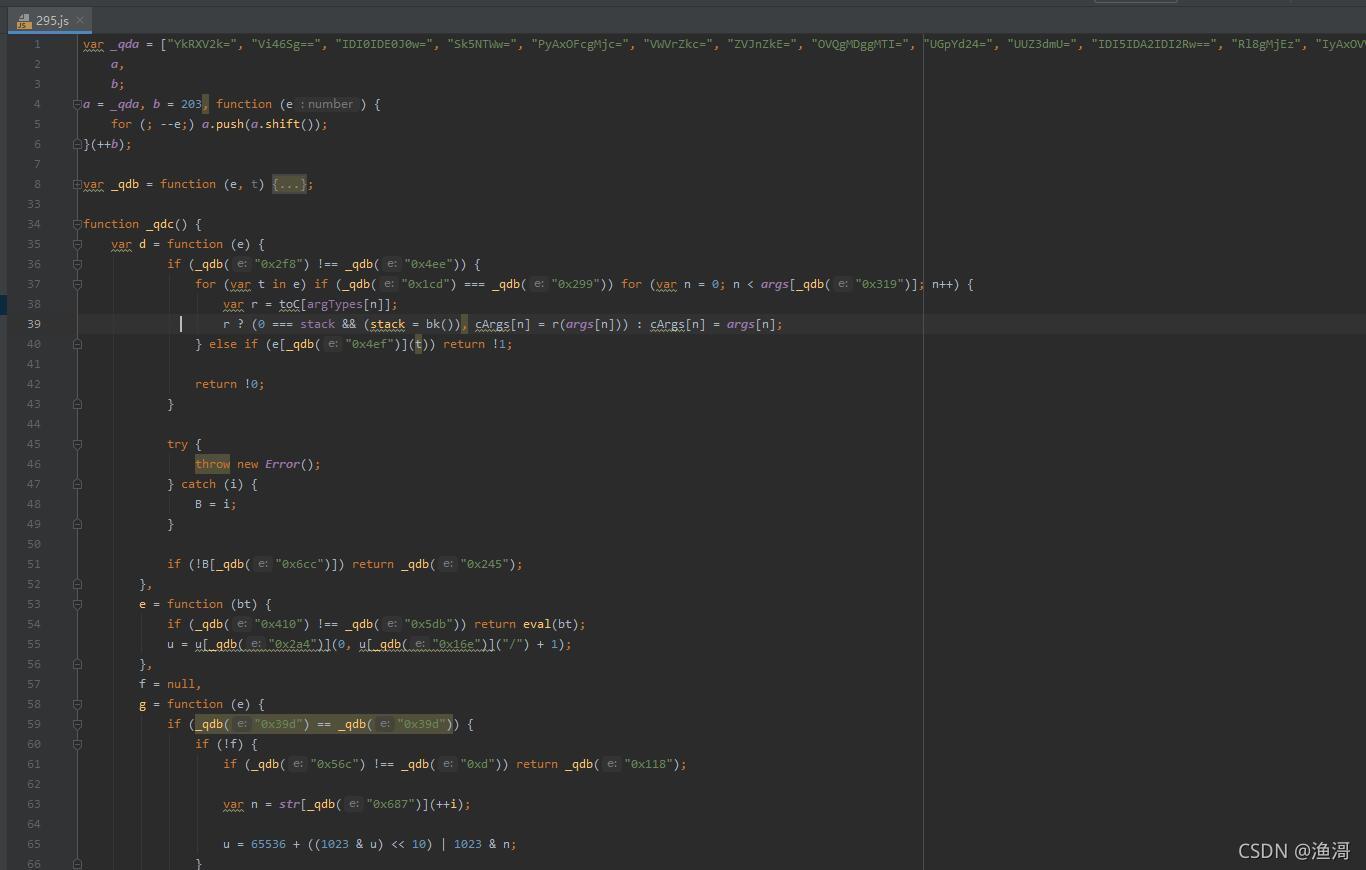This screenshot has height=870, width=1366.
Task: Click the "YkRXV2k=" string in the array
Action: (203, 44)
